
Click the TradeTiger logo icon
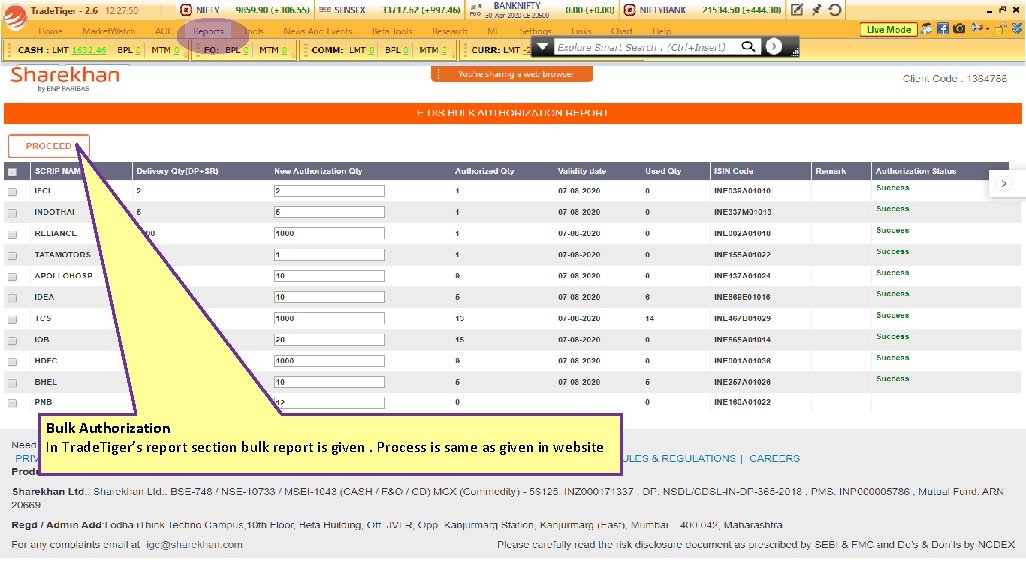pyautogui.click(x=14, y=16)
